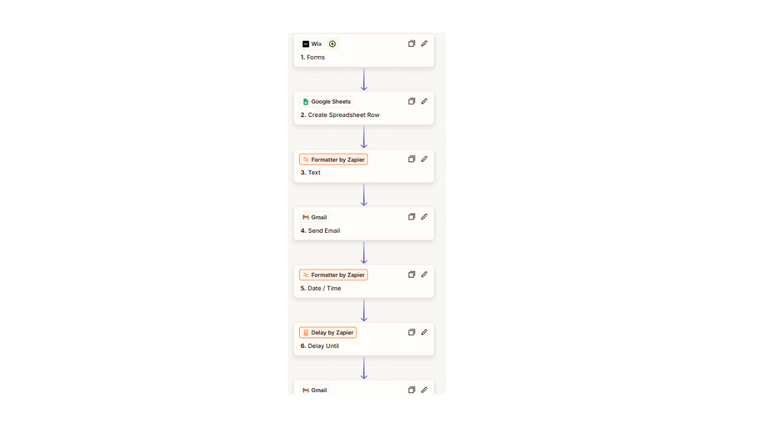Select the Create Spreadsheet Row step title
This screenshot has width=760, height=427.
coord(343,115)
